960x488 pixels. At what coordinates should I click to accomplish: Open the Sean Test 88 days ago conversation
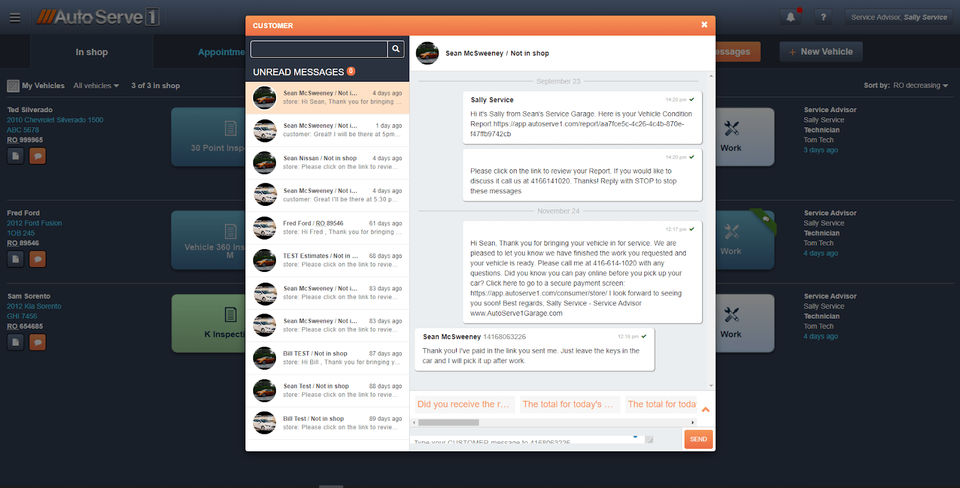pyautogui.click(x=328, y=390)
